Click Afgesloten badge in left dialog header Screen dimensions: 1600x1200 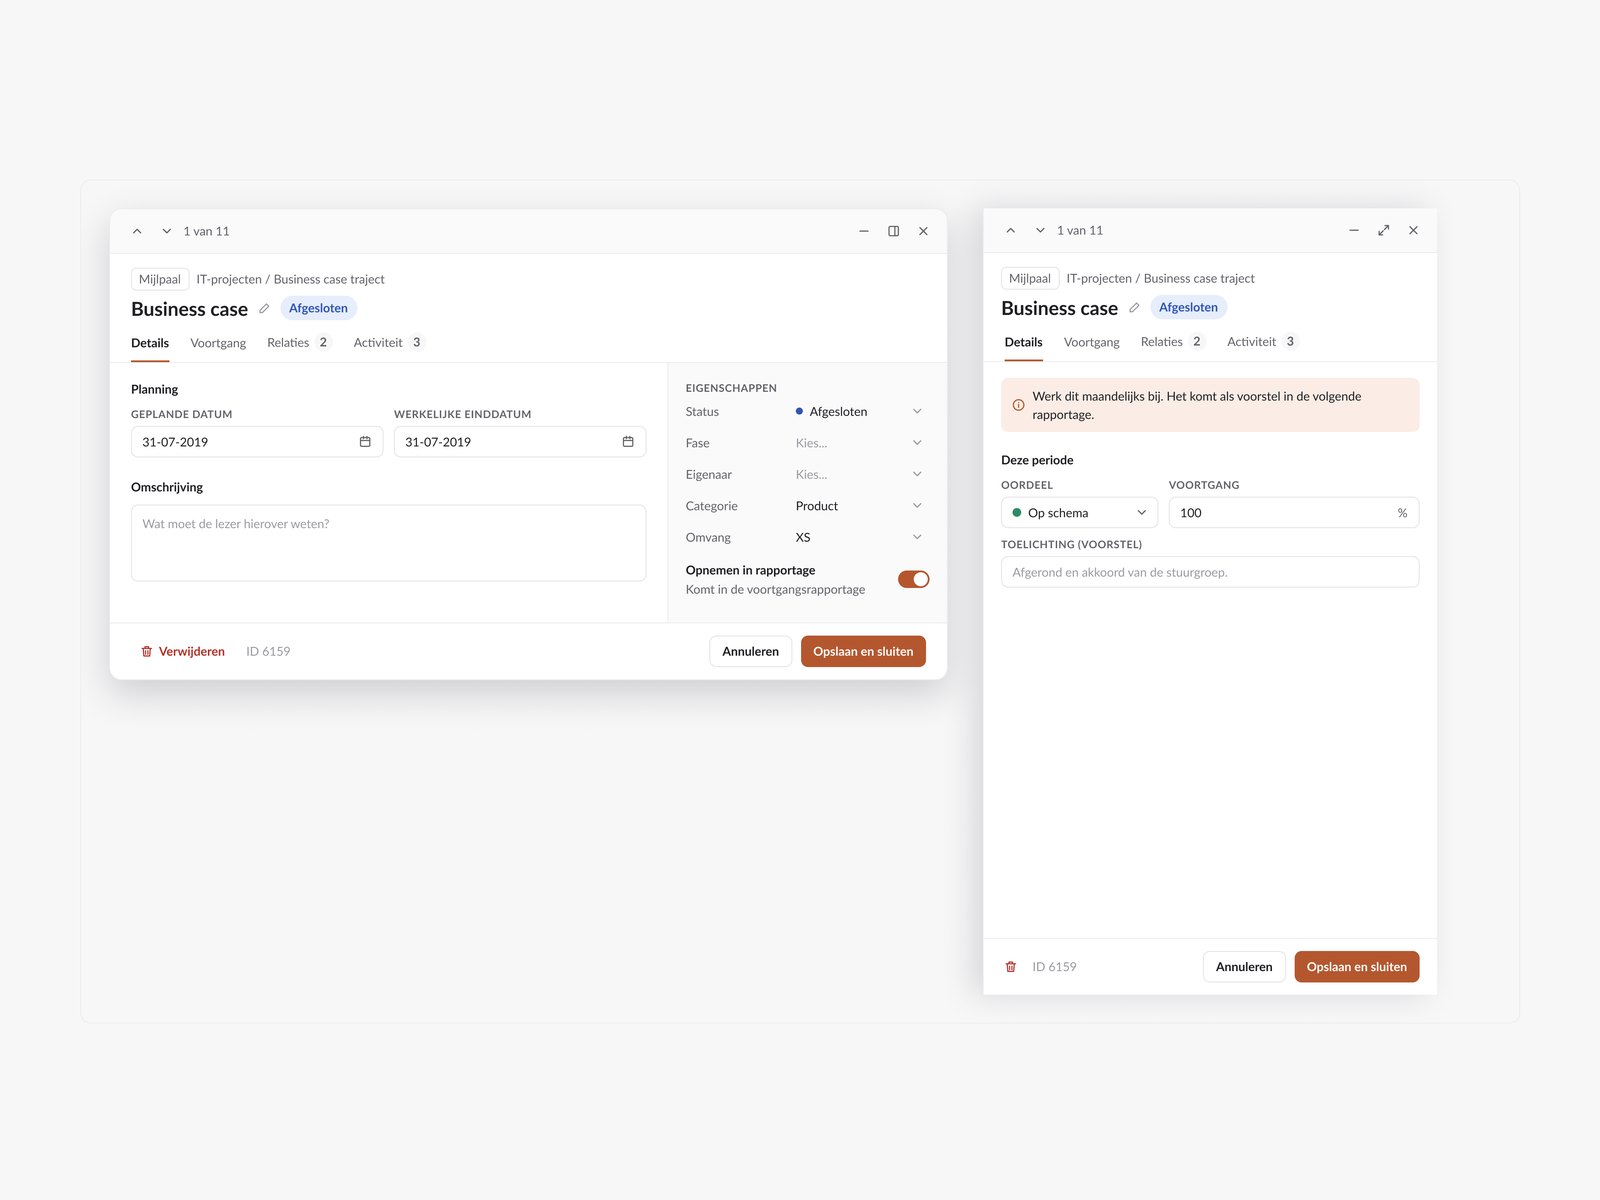[x=318, y=308]
